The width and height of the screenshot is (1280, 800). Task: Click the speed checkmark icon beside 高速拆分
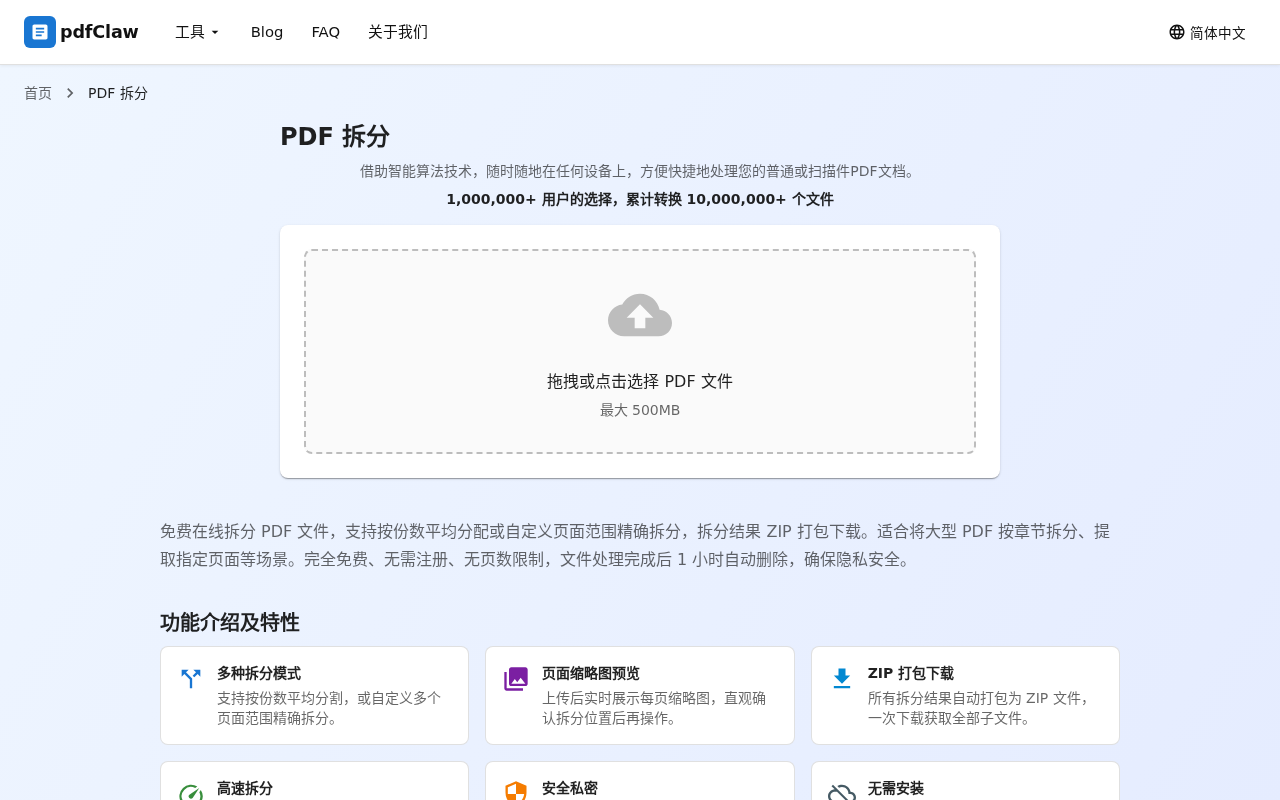coord(190,793)
